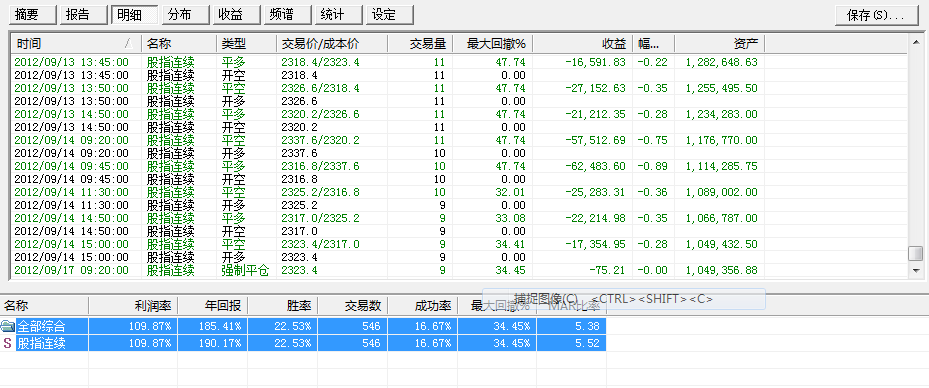Switch to the 收益 tab

pos(236,15)
